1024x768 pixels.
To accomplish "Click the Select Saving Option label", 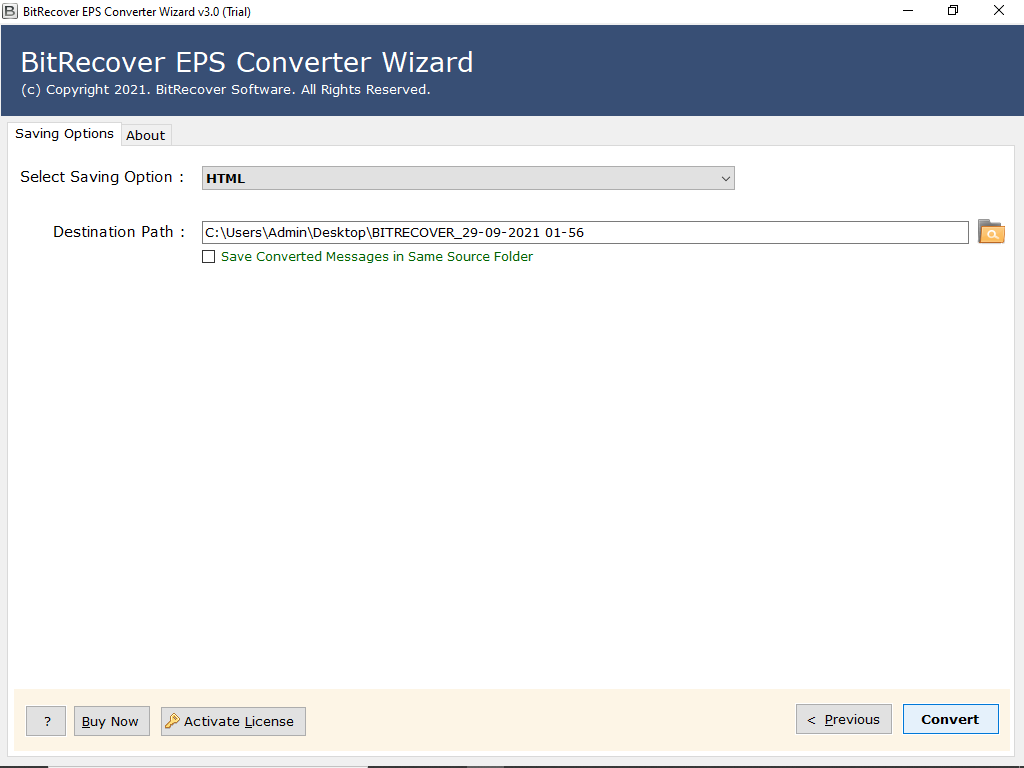I will pos(102,177).
